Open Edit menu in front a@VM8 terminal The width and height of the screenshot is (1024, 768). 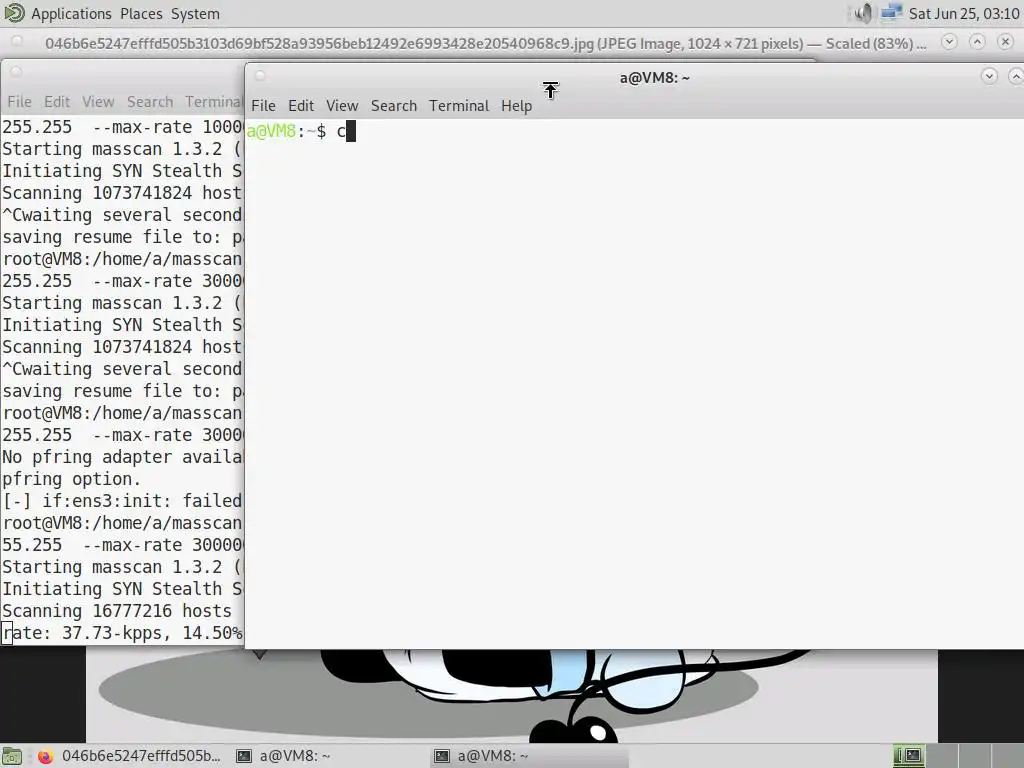tap(301, 106)
